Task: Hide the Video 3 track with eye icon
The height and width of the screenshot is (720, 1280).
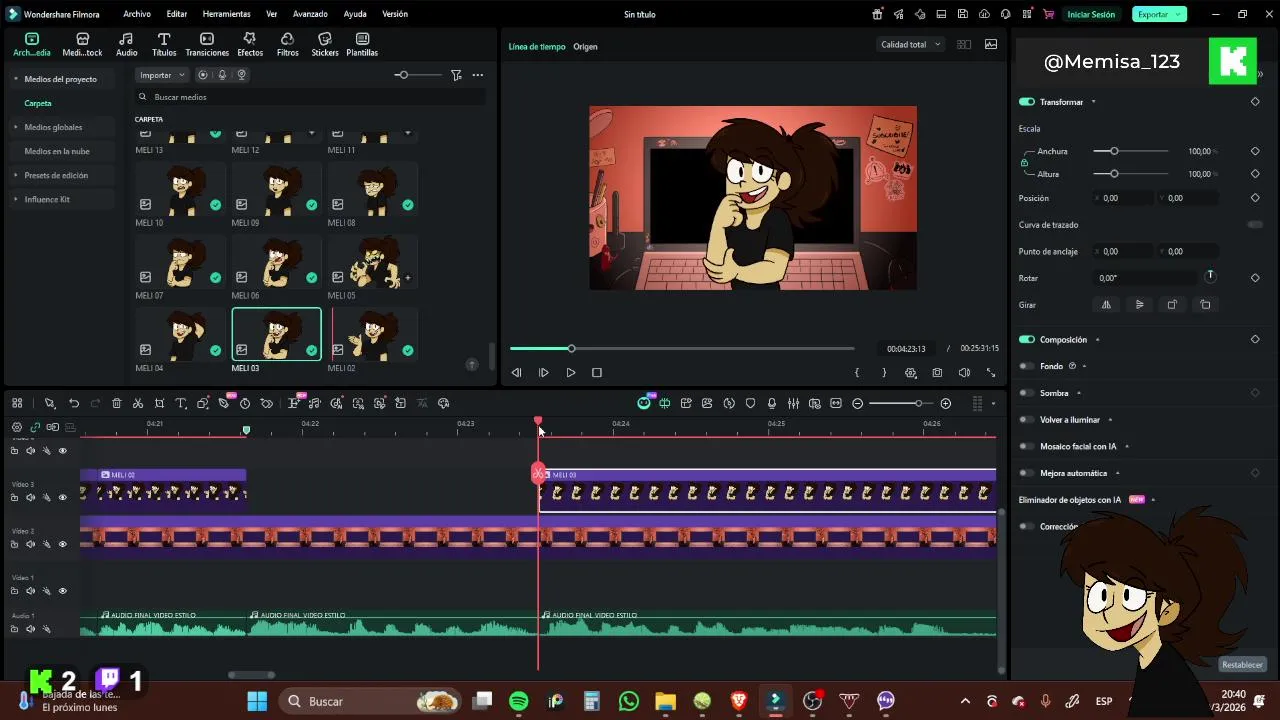Action: 62,497
